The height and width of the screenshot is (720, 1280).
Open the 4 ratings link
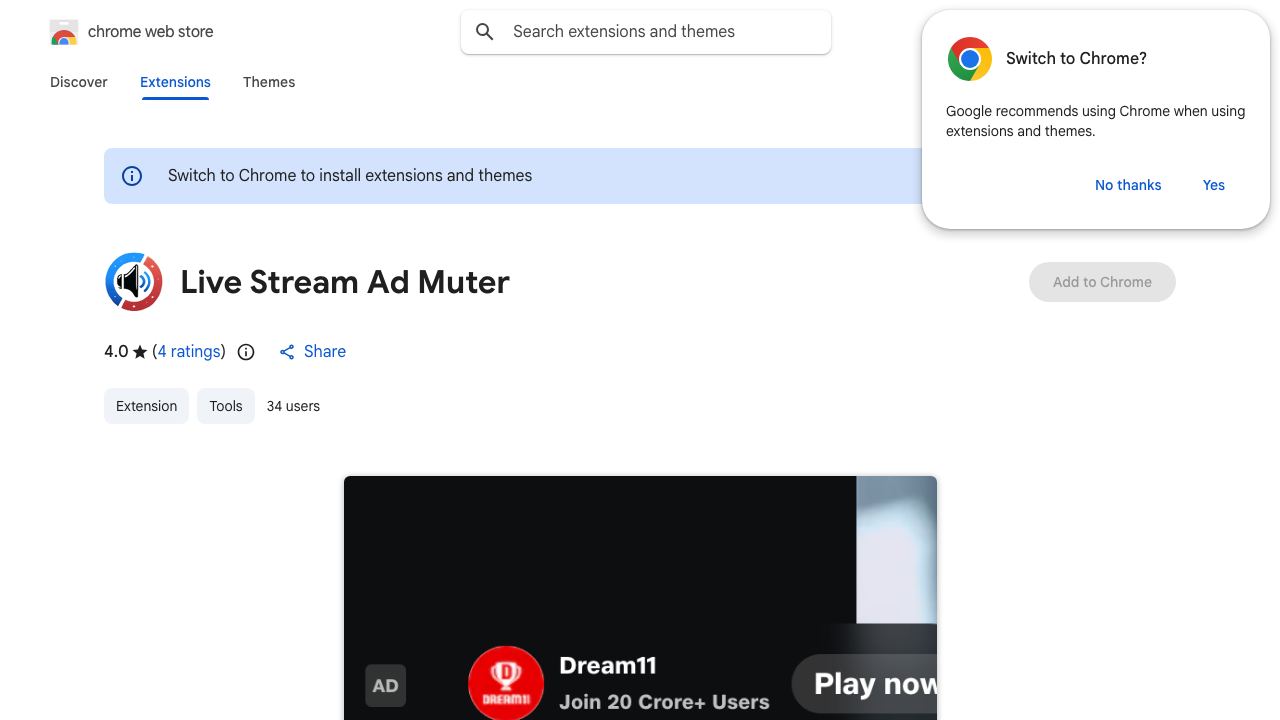click(190, 352)
